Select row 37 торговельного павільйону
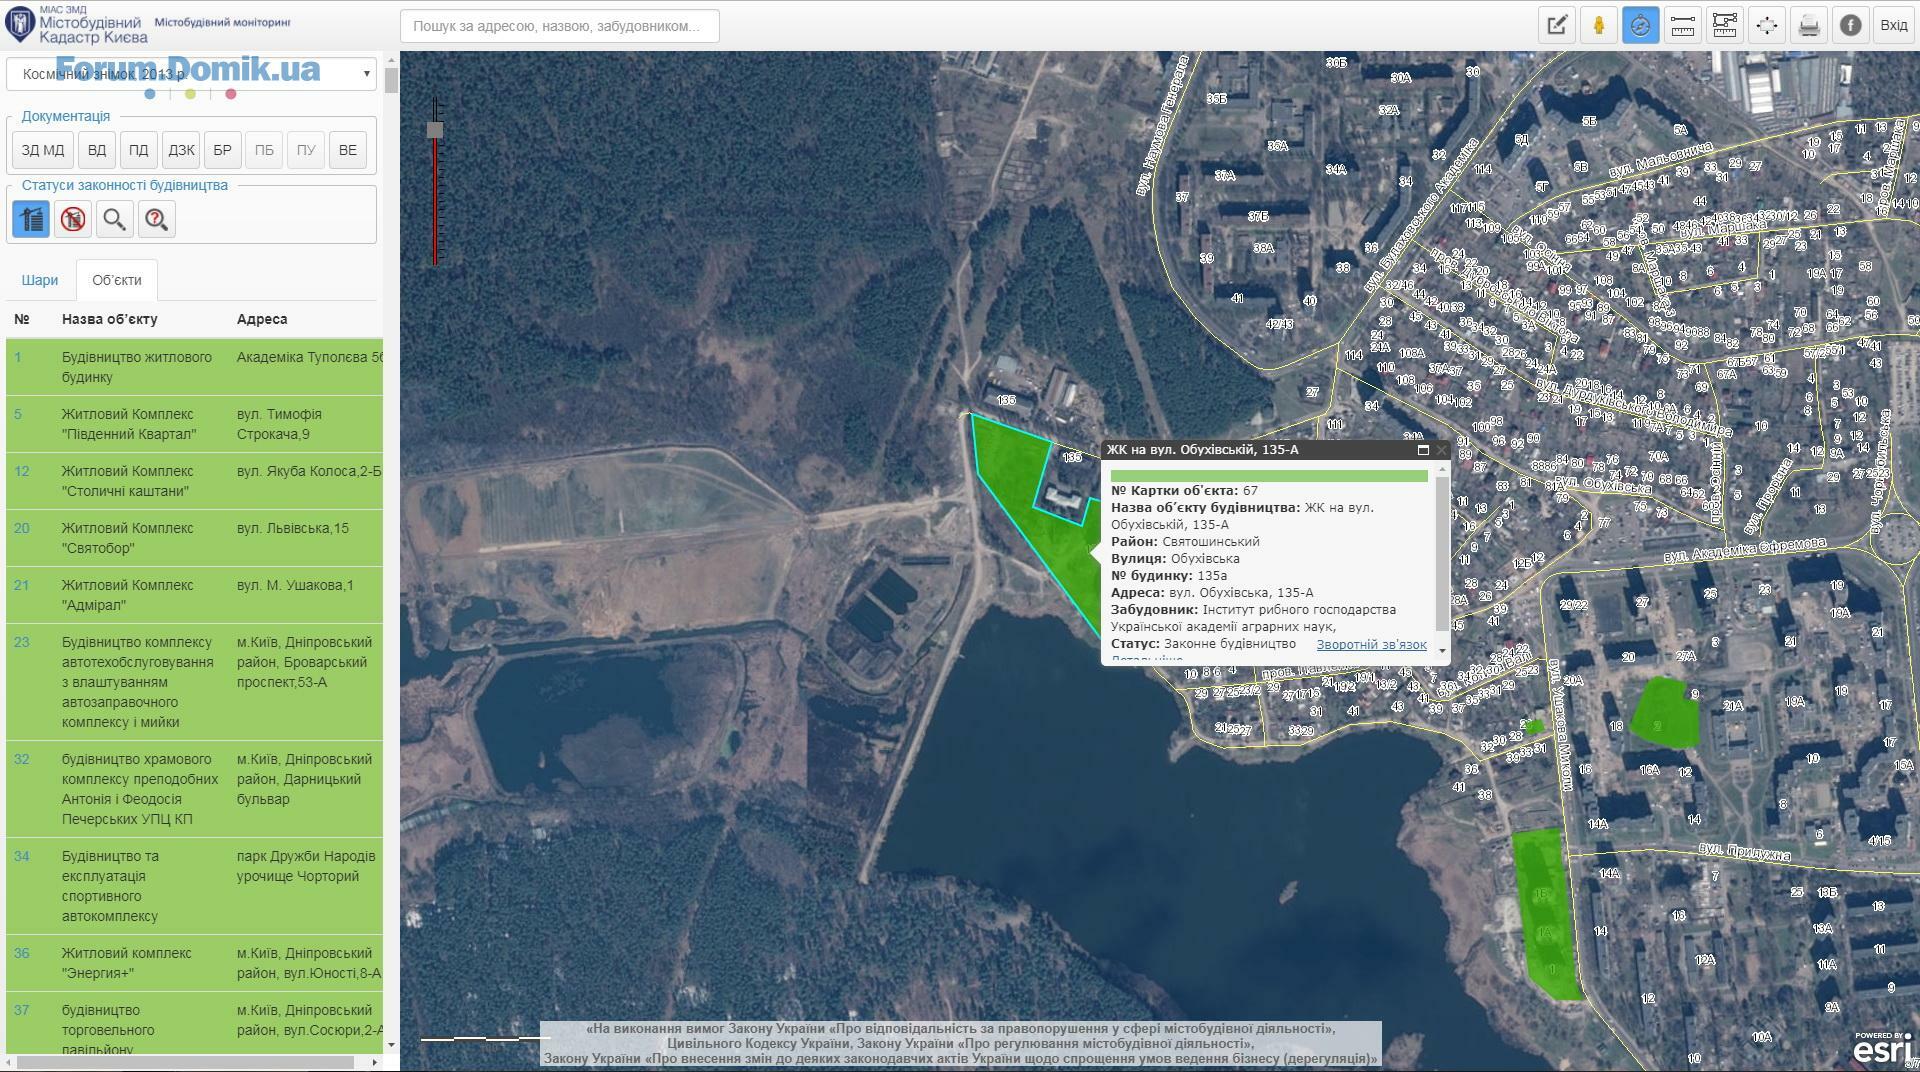 tap(194, 1022)
